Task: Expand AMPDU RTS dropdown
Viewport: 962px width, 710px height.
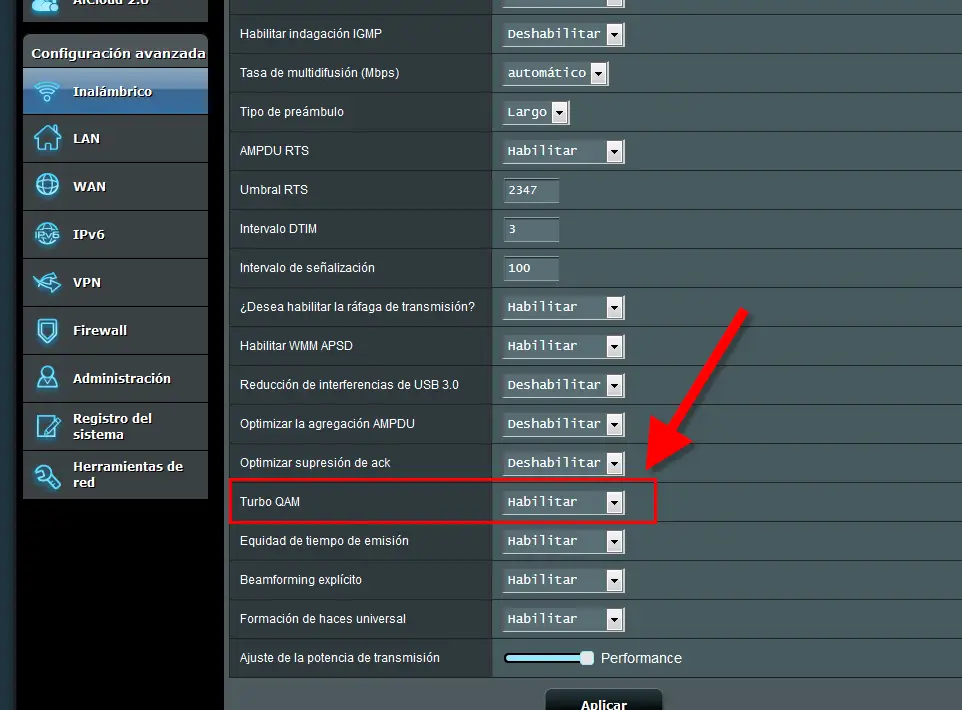Action: (563, 151)
